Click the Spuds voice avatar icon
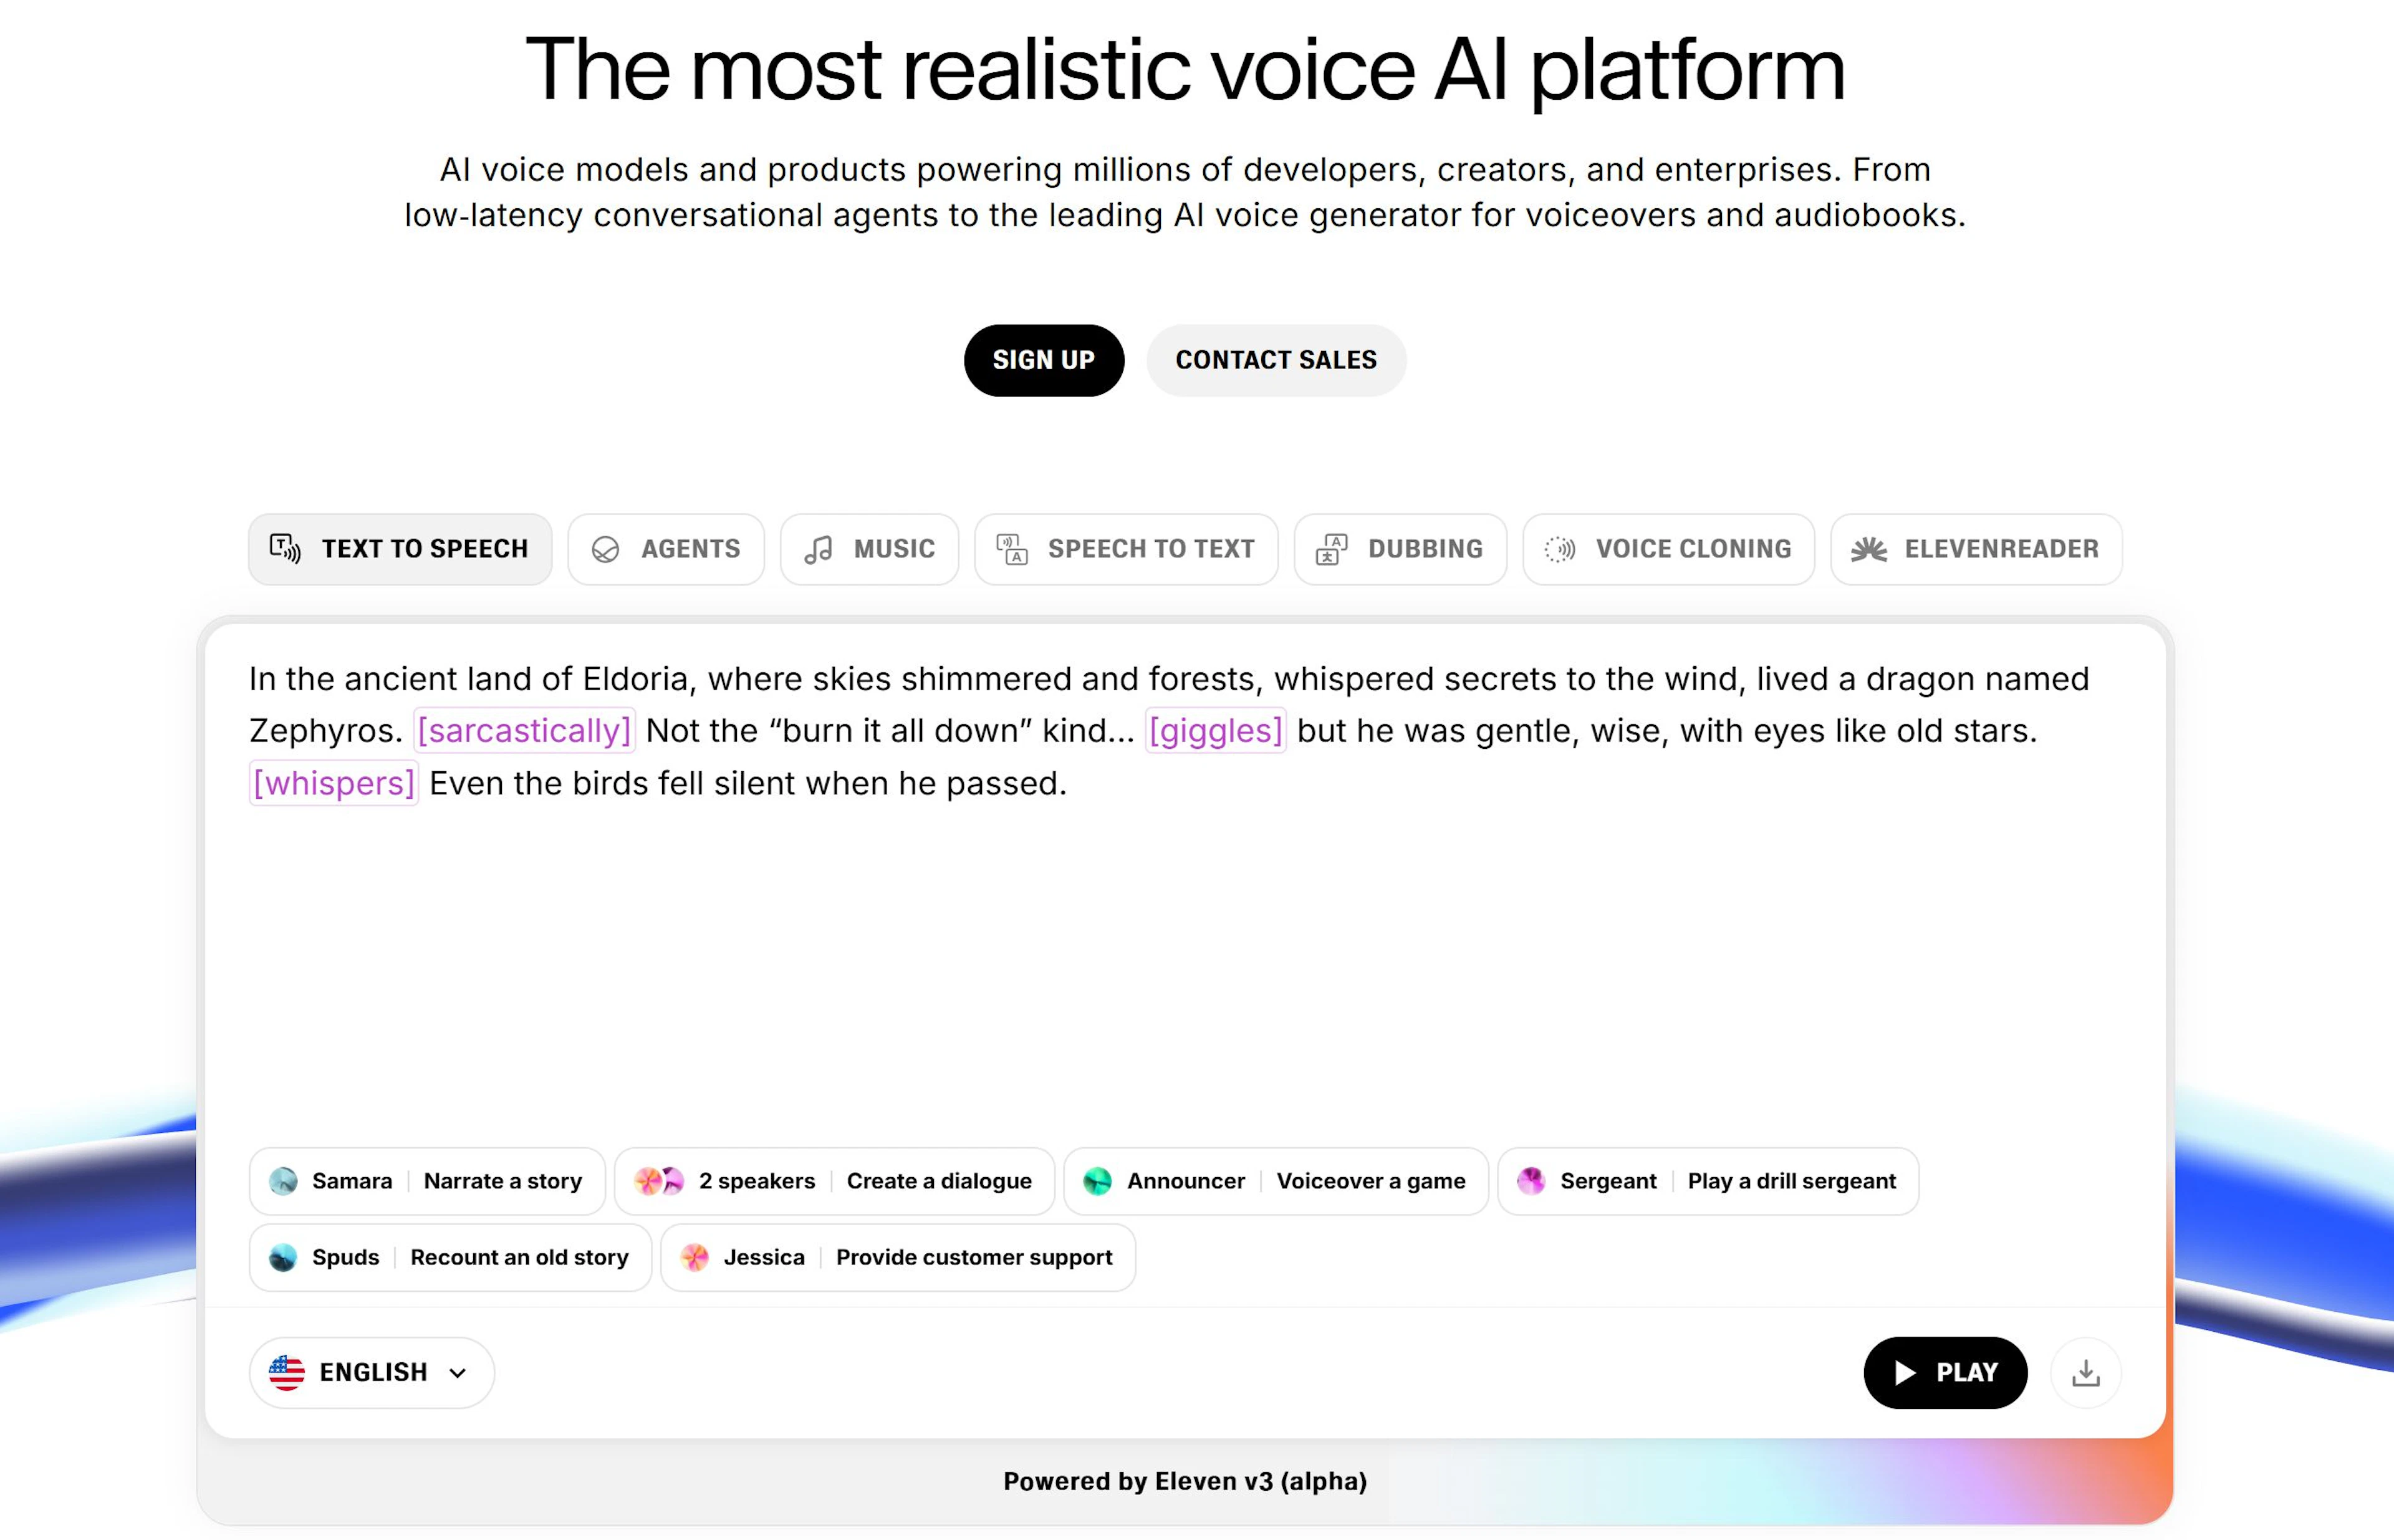Image resolution: width=2394 pixels, height=1540 pixels. point(283,1257)
